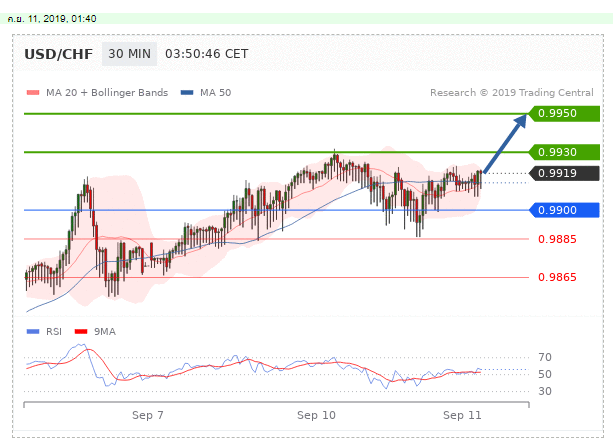Click the USD/CHF pair title

[59, 54]
